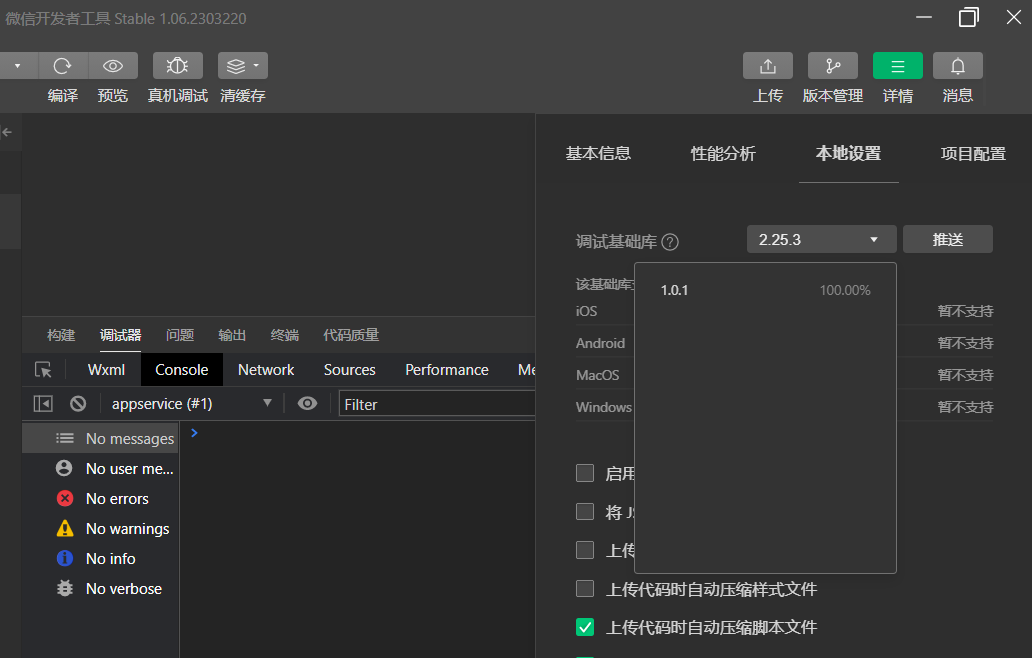Open appservice (#1) context dropdown
The width and height of the screenshot is (1032, 658).
point(192,403)
